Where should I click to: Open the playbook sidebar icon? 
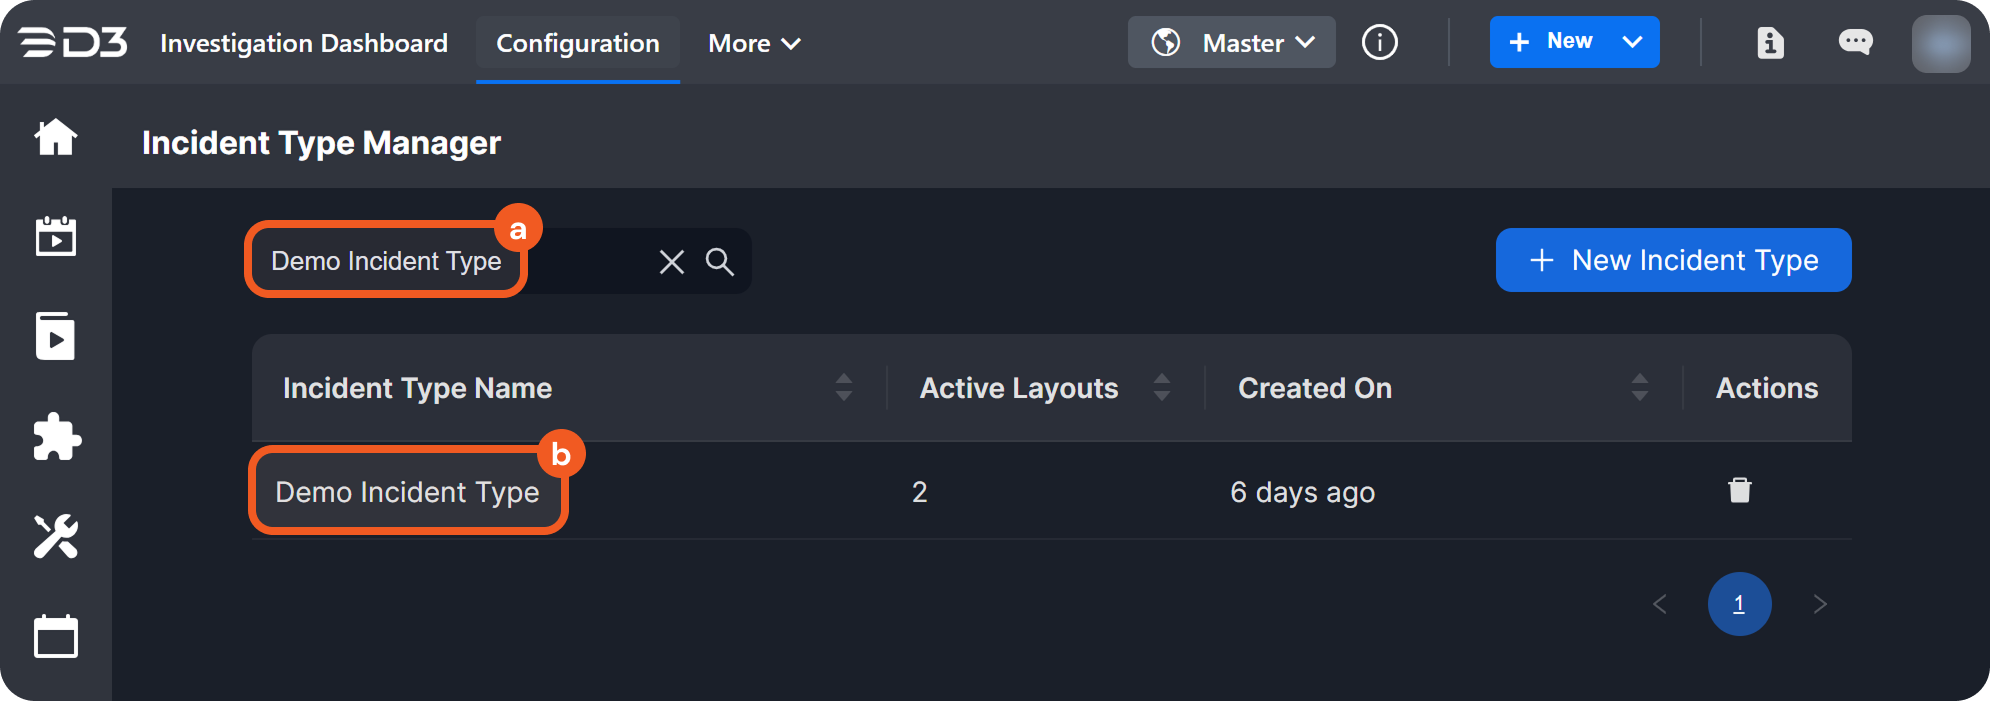coord(56,337)
